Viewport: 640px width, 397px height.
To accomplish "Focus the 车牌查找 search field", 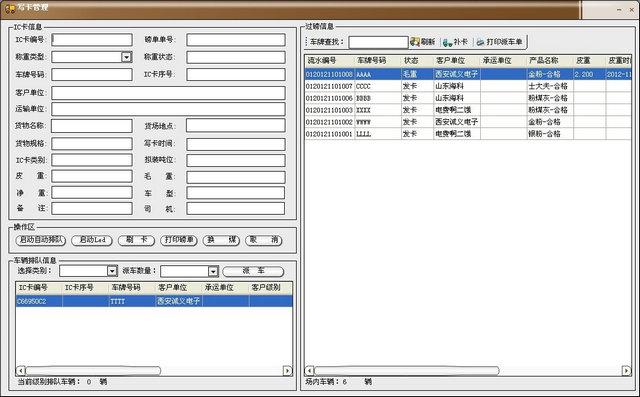I will 378,42.
